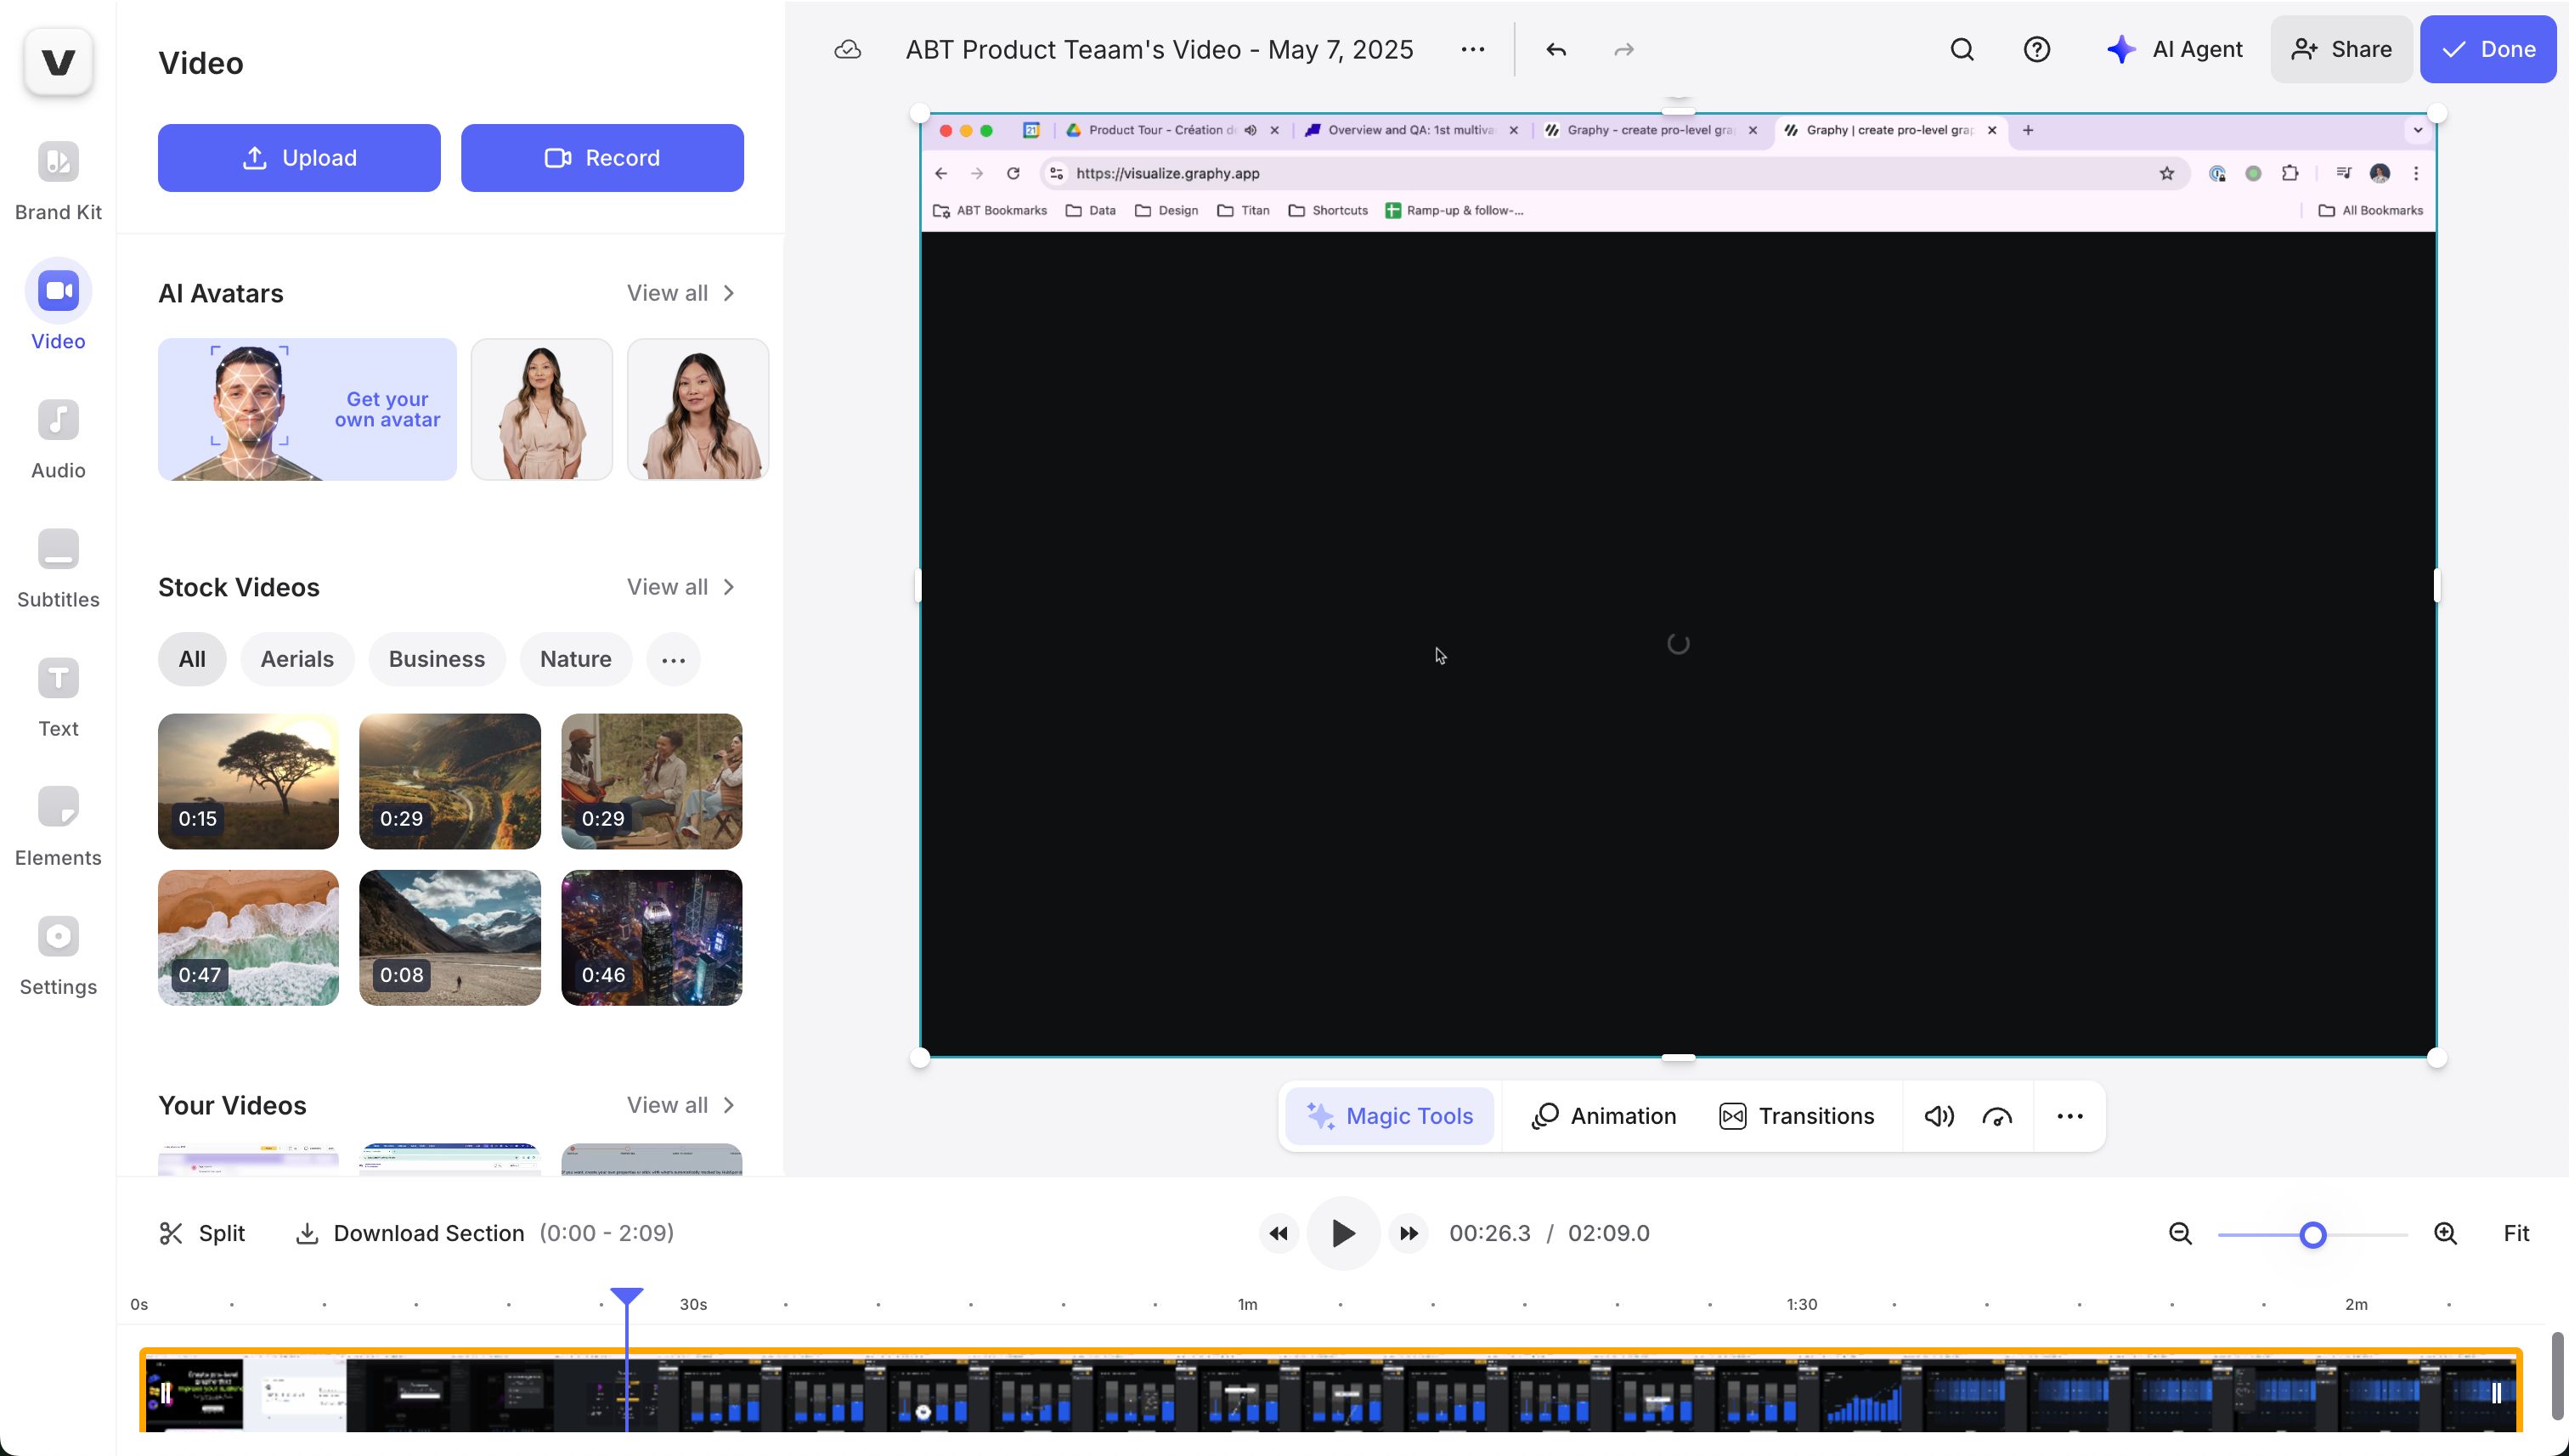The height and width of the screenshot is (1456, 2569).
Task: Add the 0:15 savanna tree stock video
Action: [248, 781]
